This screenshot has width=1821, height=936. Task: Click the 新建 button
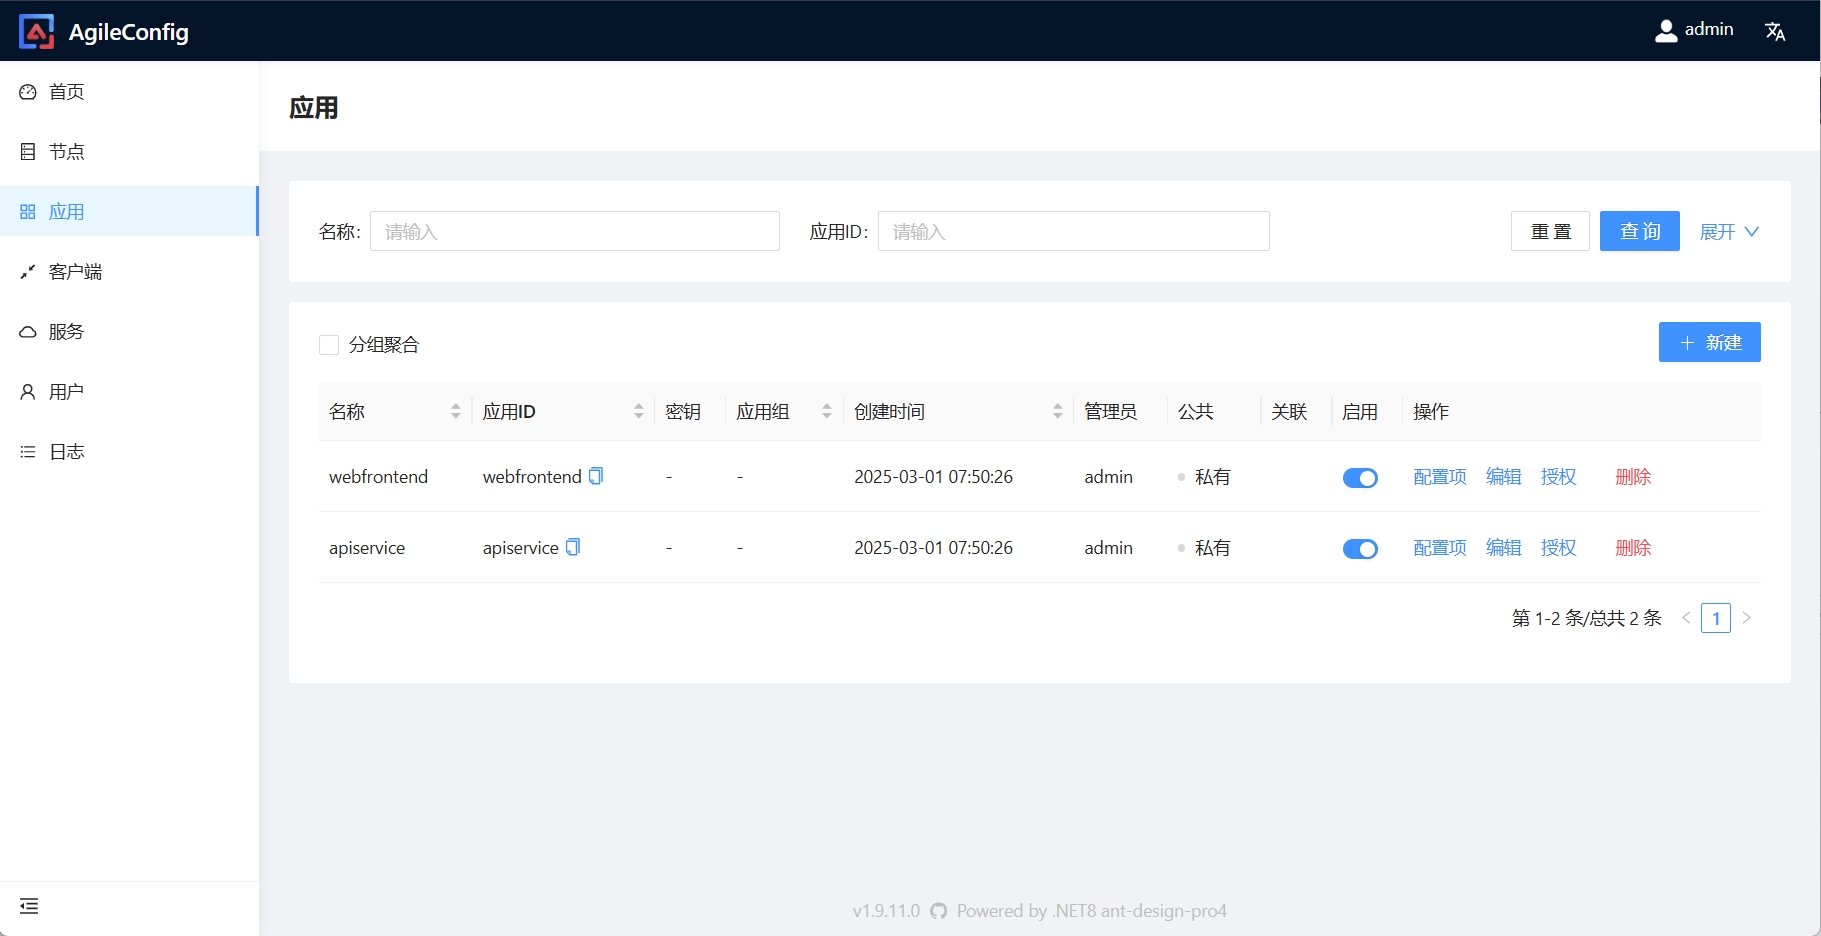click(1709, 342)
